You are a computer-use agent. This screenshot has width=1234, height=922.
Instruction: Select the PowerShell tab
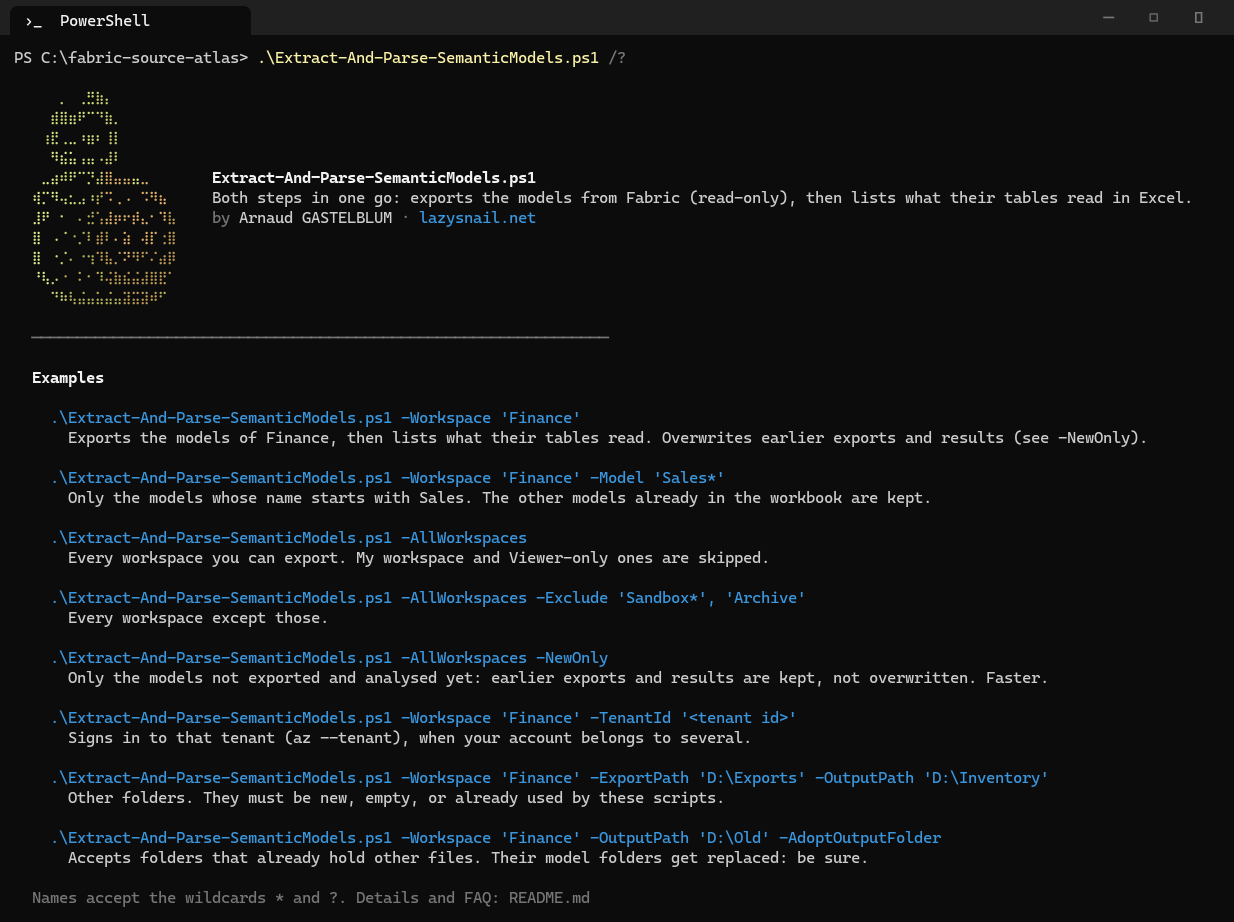[x=130, y=20]
